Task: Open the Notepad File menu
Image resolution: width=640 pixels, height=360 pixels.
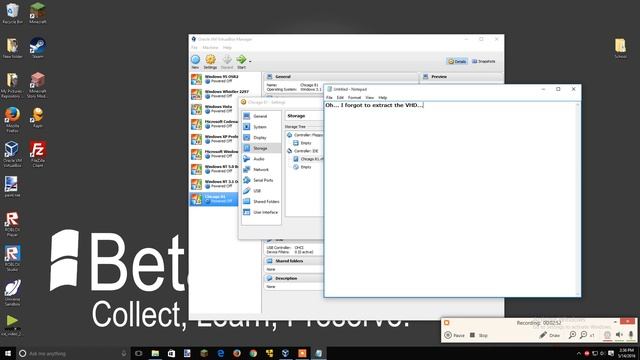Action: point(329,98)
